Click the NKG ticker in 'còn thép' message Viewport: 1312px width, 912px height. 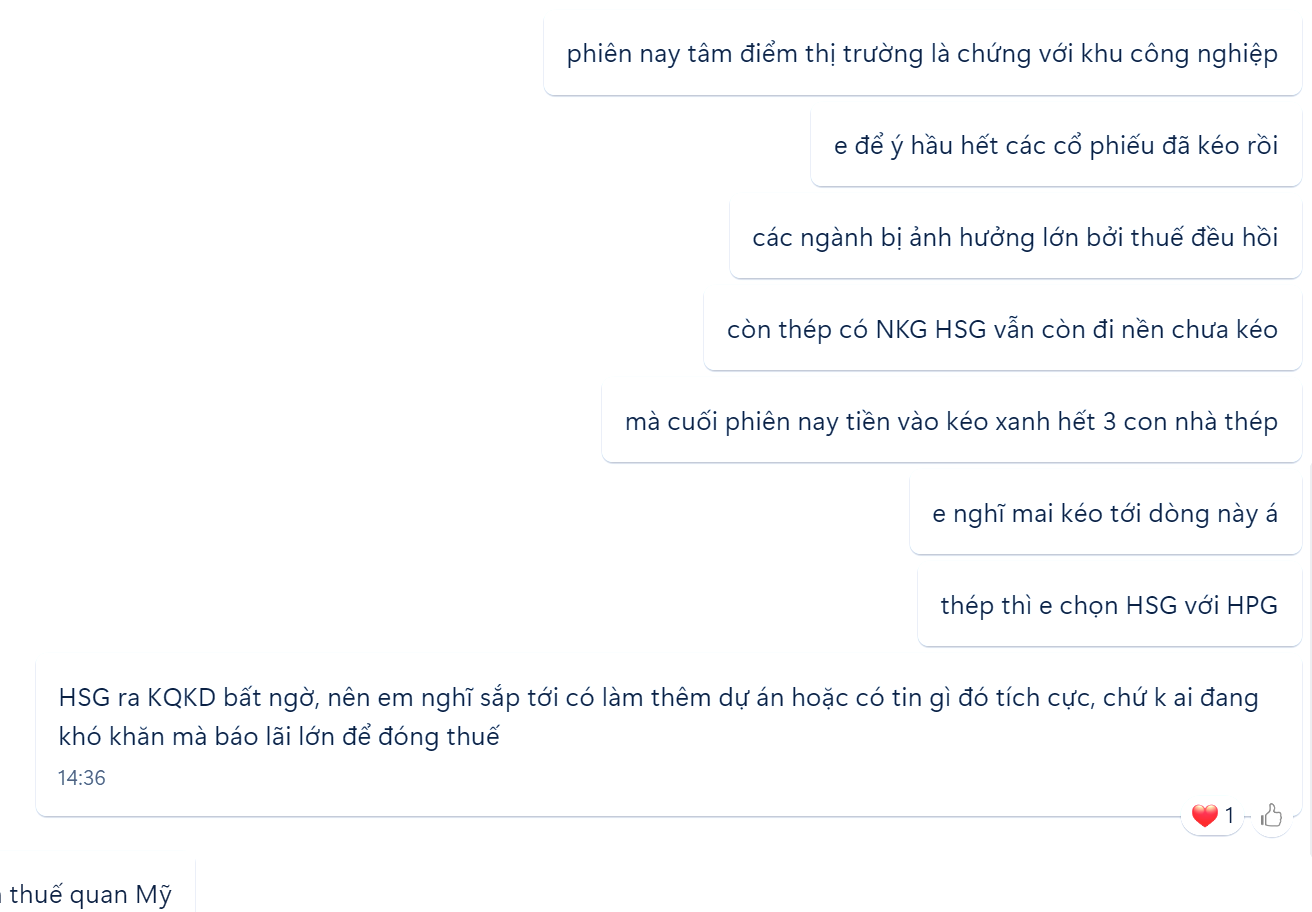pos(901,330)
